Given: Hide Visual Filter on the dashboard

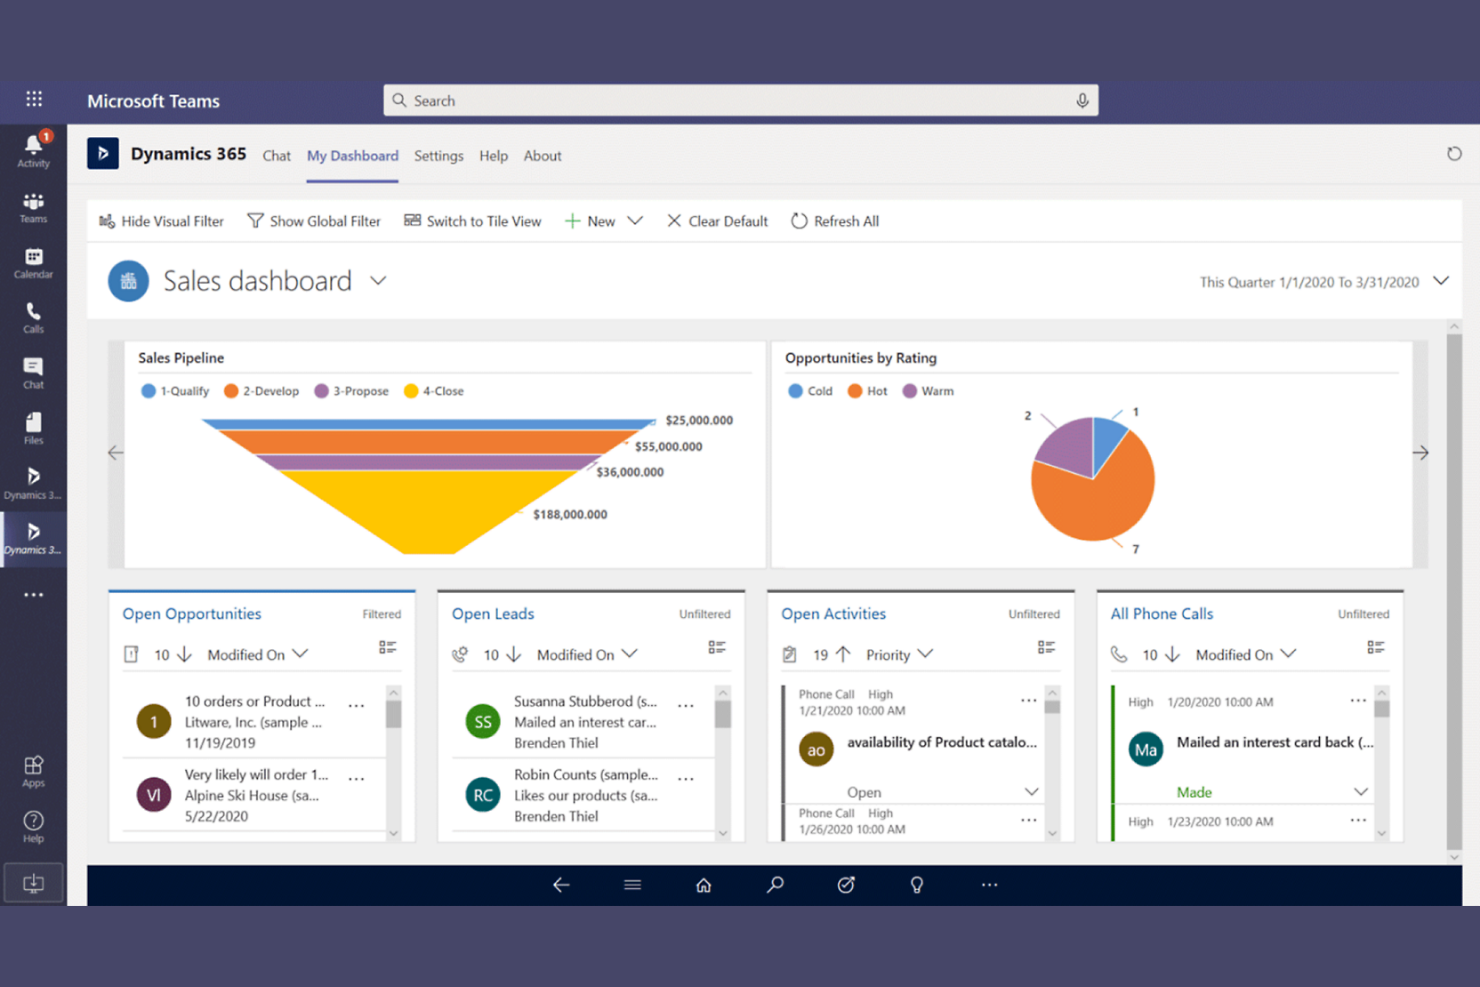Looking at the screenshot, I should [x=161, y=221].
